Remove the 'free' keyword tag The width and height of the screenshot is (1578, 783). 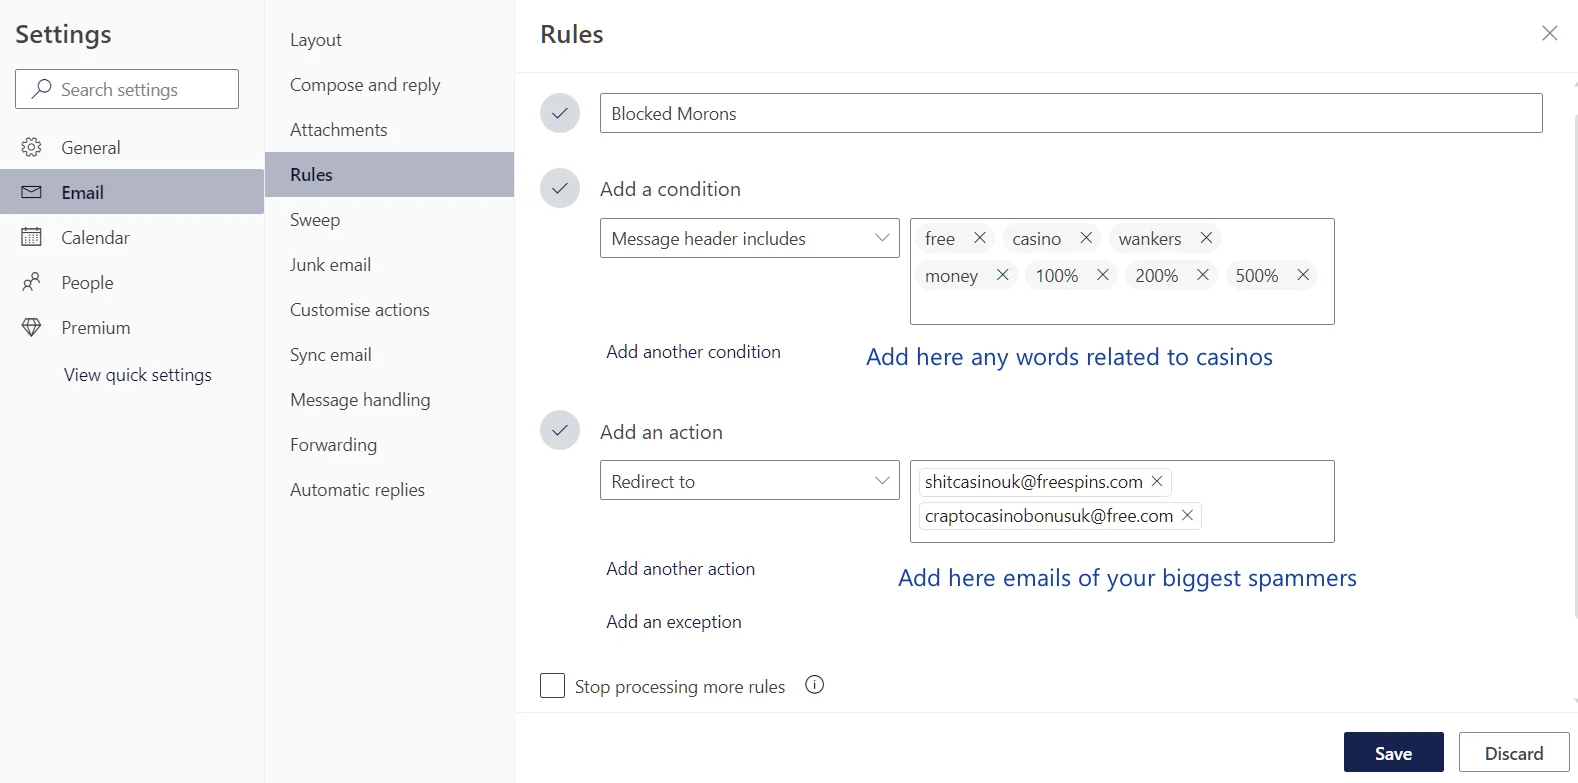[980, 238]
